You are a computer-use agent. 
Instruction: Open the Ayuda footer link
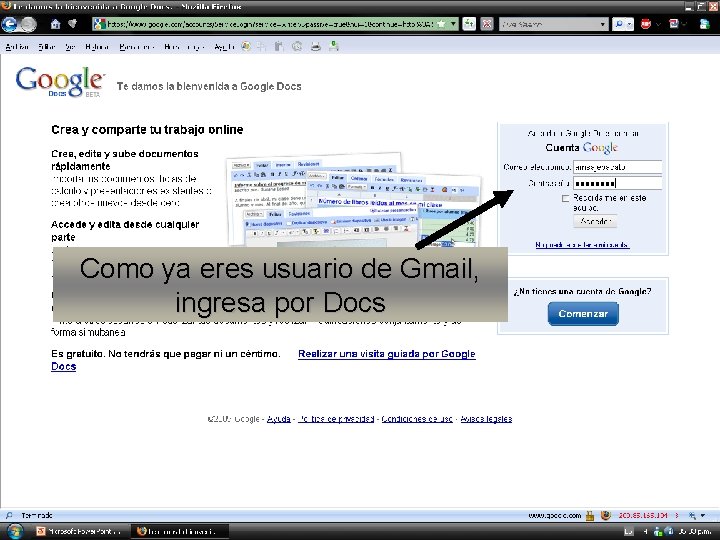(x=279, y=419)
